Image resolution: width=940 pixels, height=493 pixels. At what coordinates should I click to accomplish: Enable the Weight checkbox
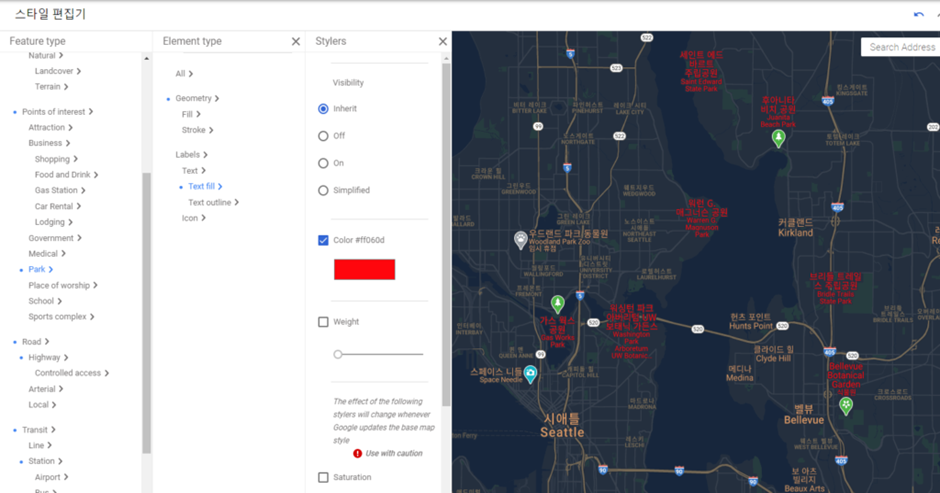(x=323, y=322)
